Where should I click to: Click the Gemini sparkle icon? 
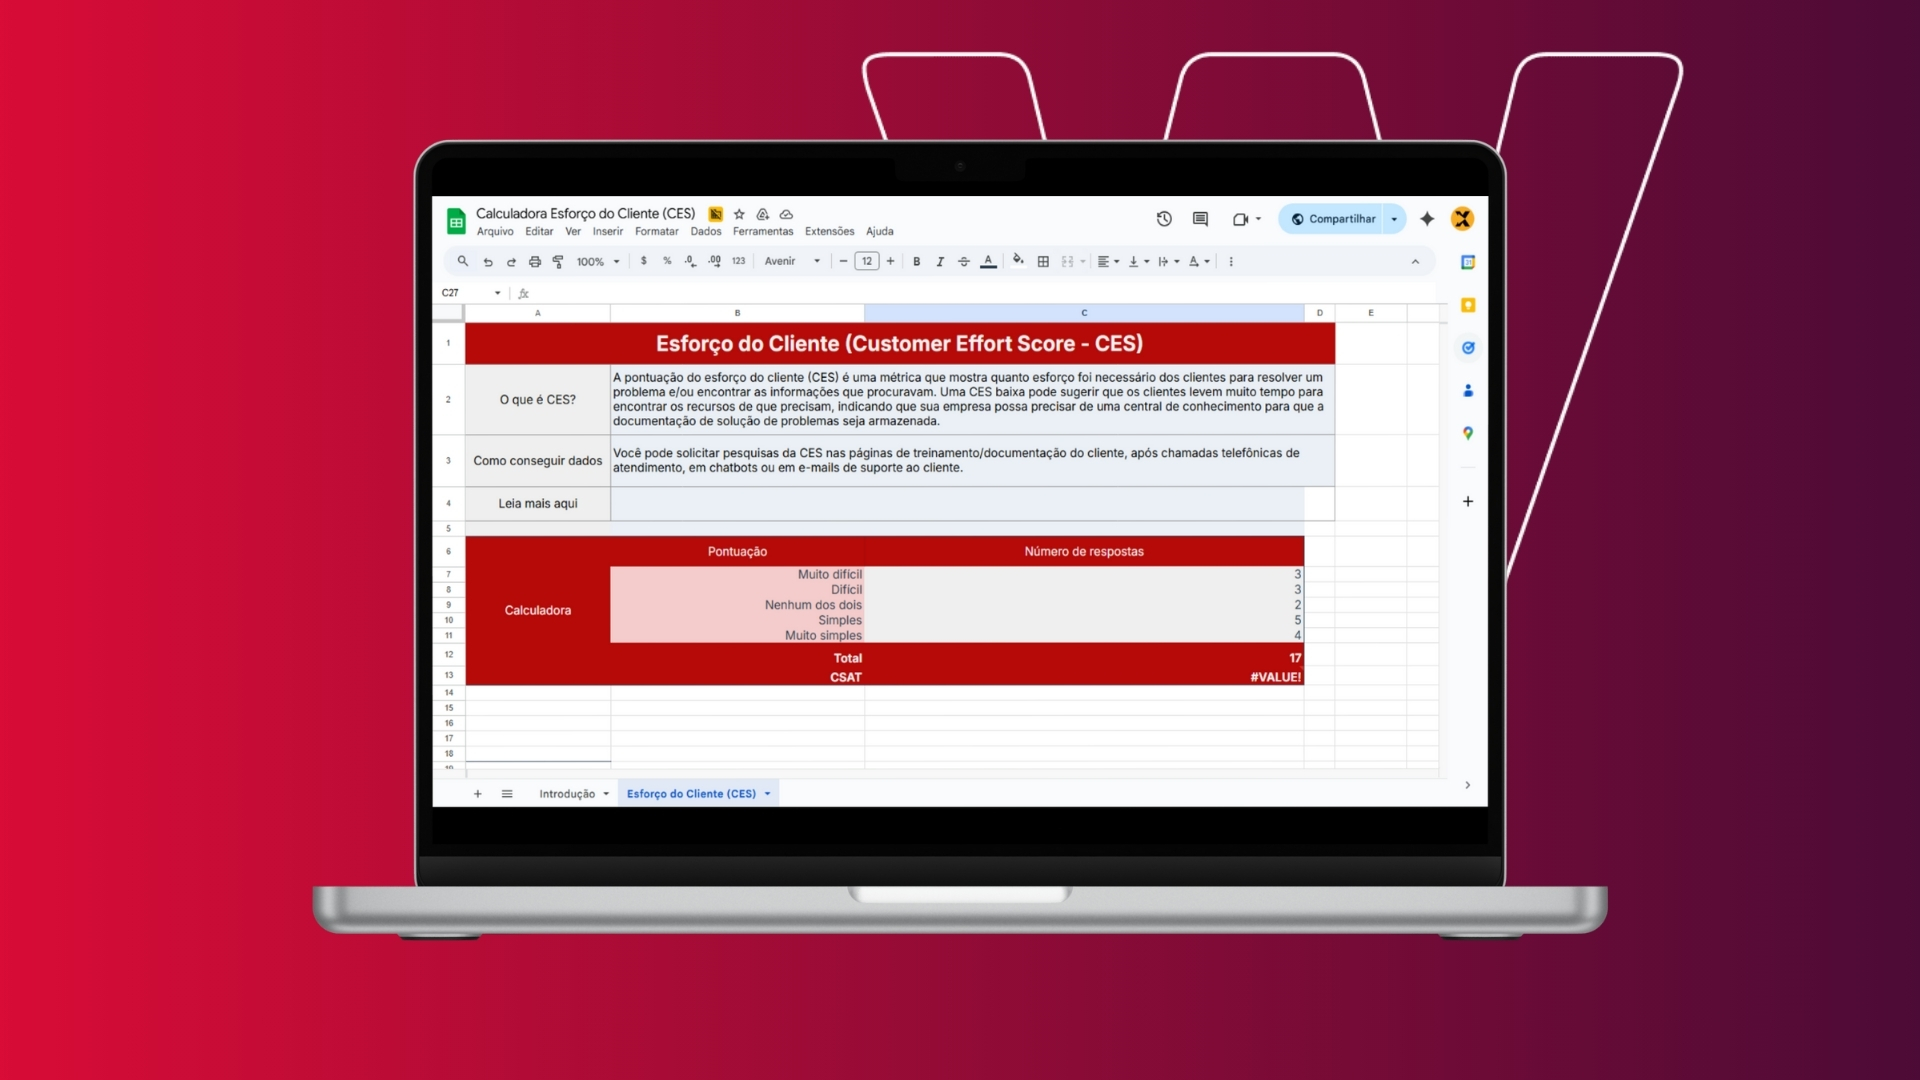[1427, 219]
